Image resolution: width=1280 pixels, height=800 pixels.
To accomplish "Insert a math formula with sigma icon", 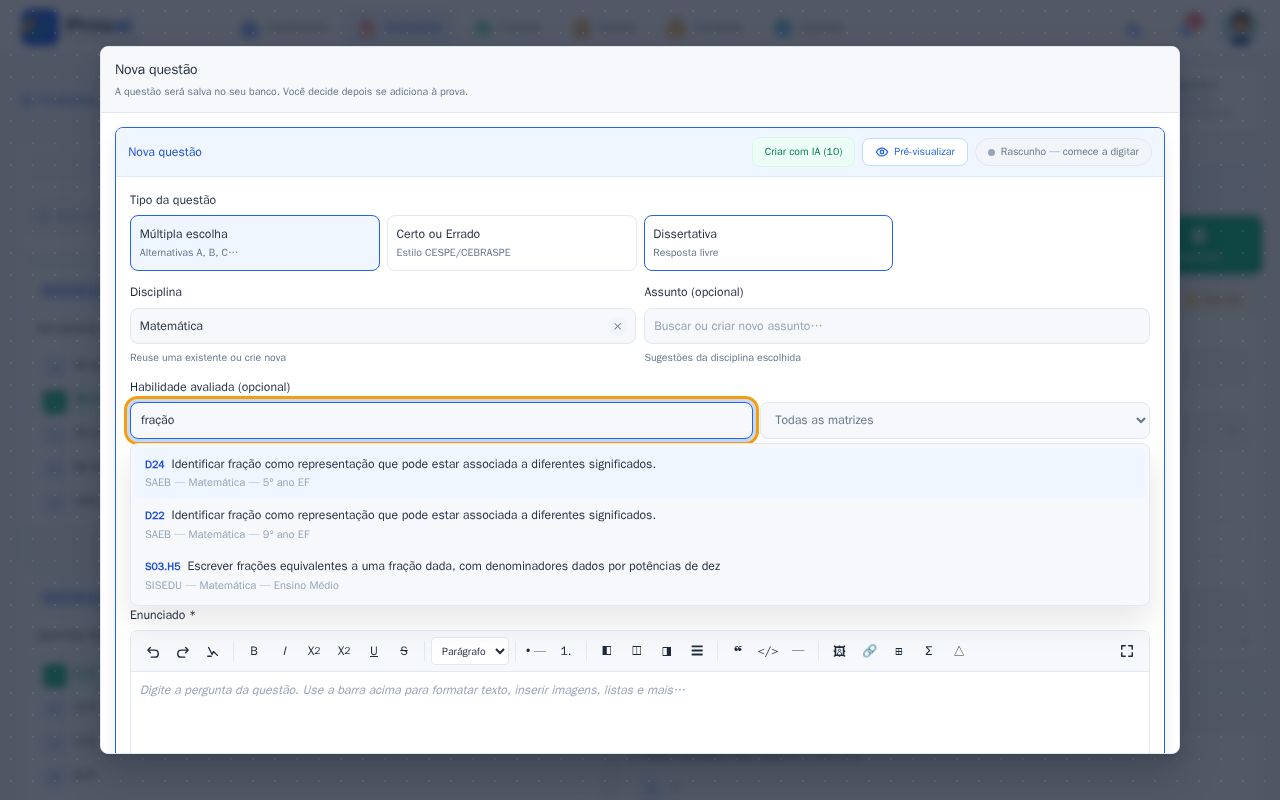I will click(x=929, y=651).
